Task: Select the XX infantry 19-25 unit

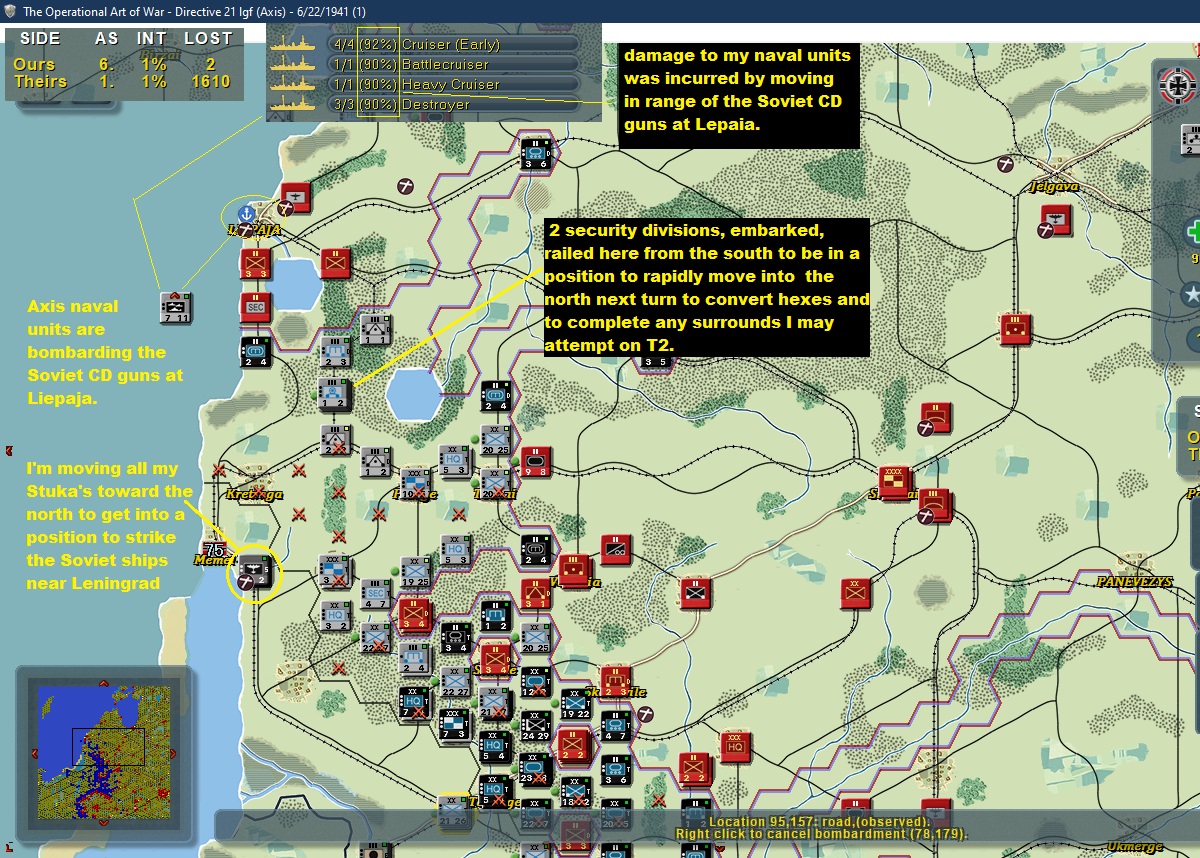Action: pyautogui.click(x=415, y=573)
